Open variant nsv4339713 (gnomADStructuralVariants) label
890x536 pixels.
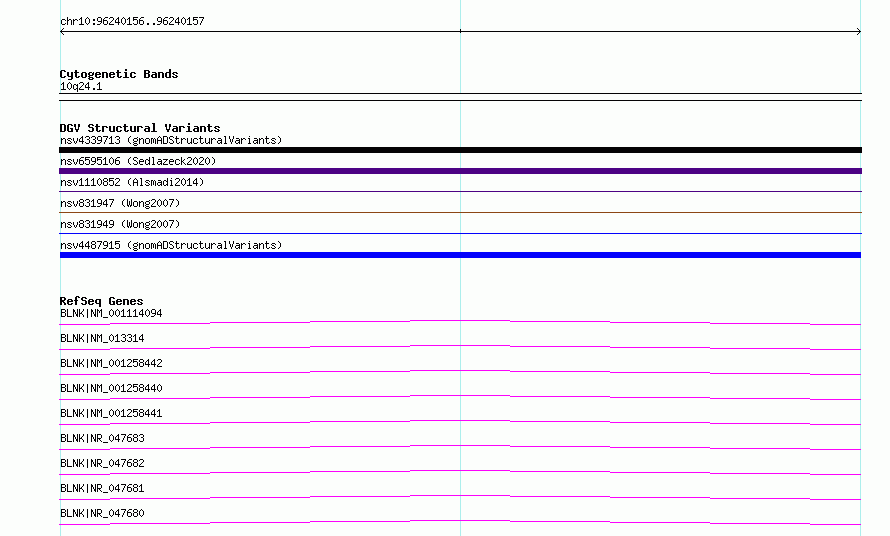click(x=171, y=140)
